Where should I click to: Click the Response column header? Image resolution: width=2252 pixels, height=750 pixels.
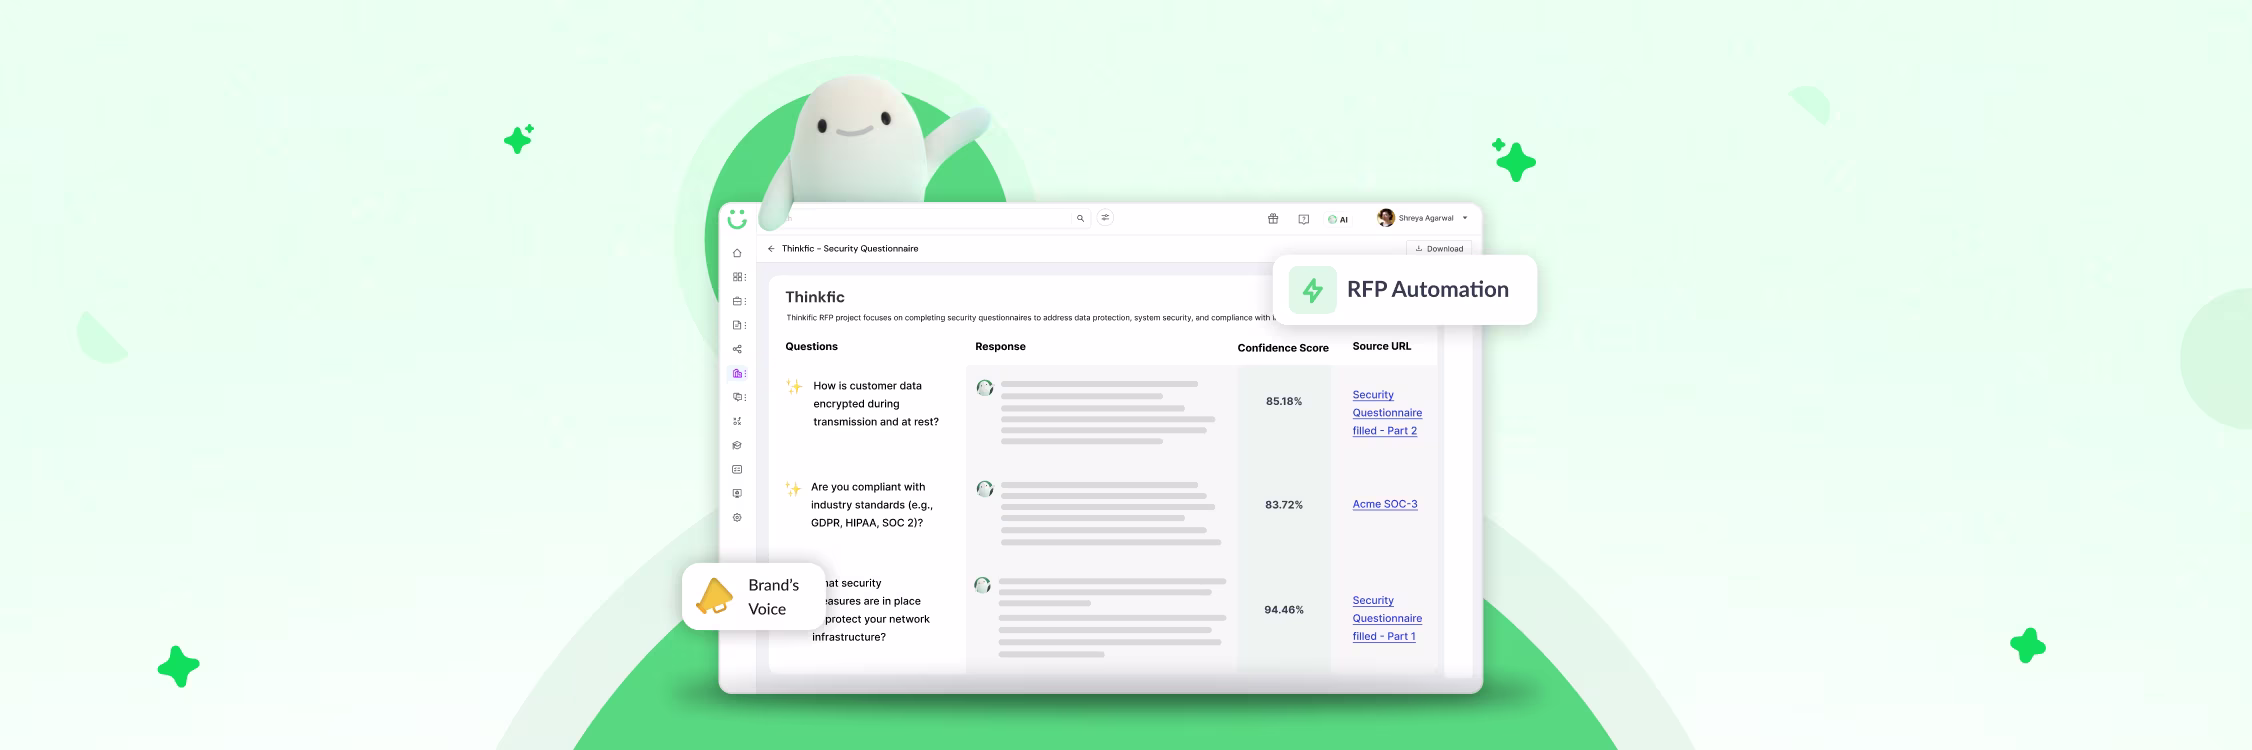click(1000, 346)
